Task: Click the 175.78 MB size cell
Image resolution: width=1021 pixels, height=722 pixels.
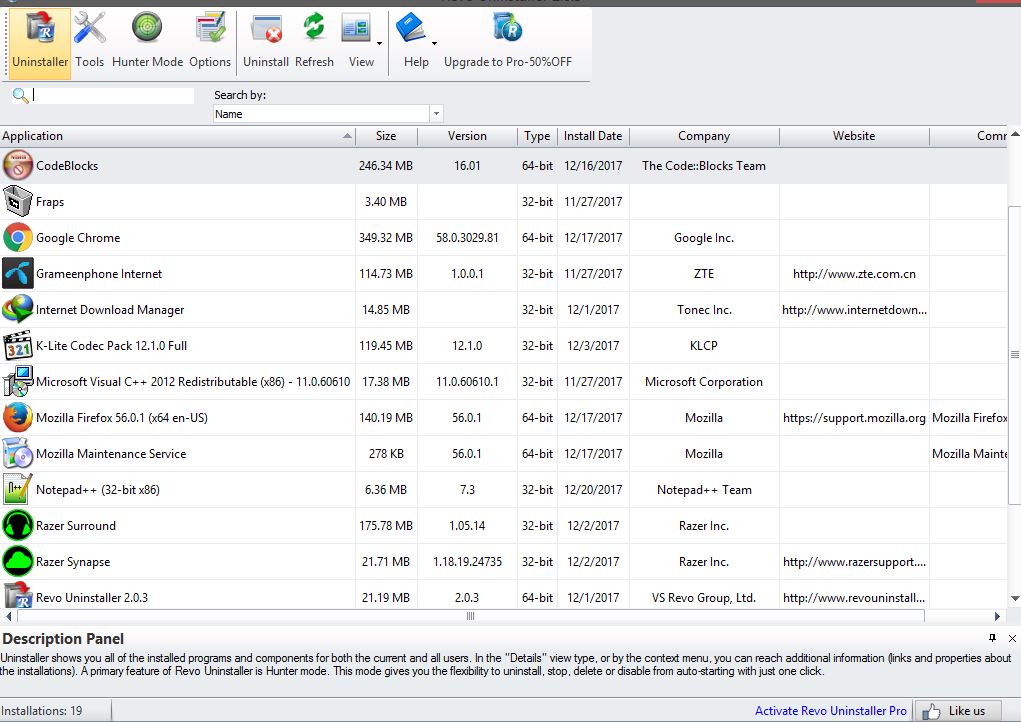Action: (385, 526)
